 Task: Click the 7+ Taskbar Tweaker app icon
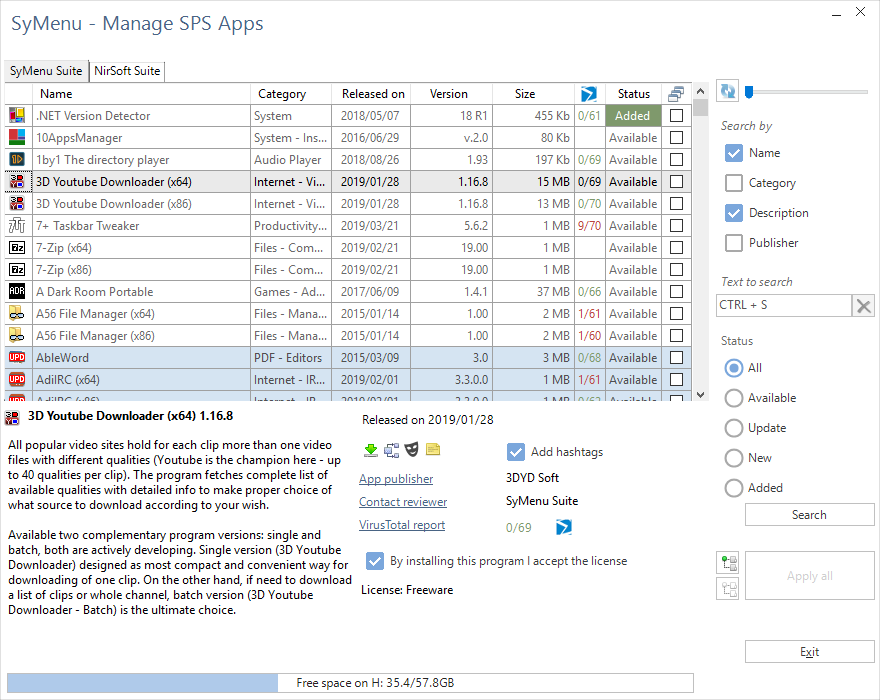[17, 226]
